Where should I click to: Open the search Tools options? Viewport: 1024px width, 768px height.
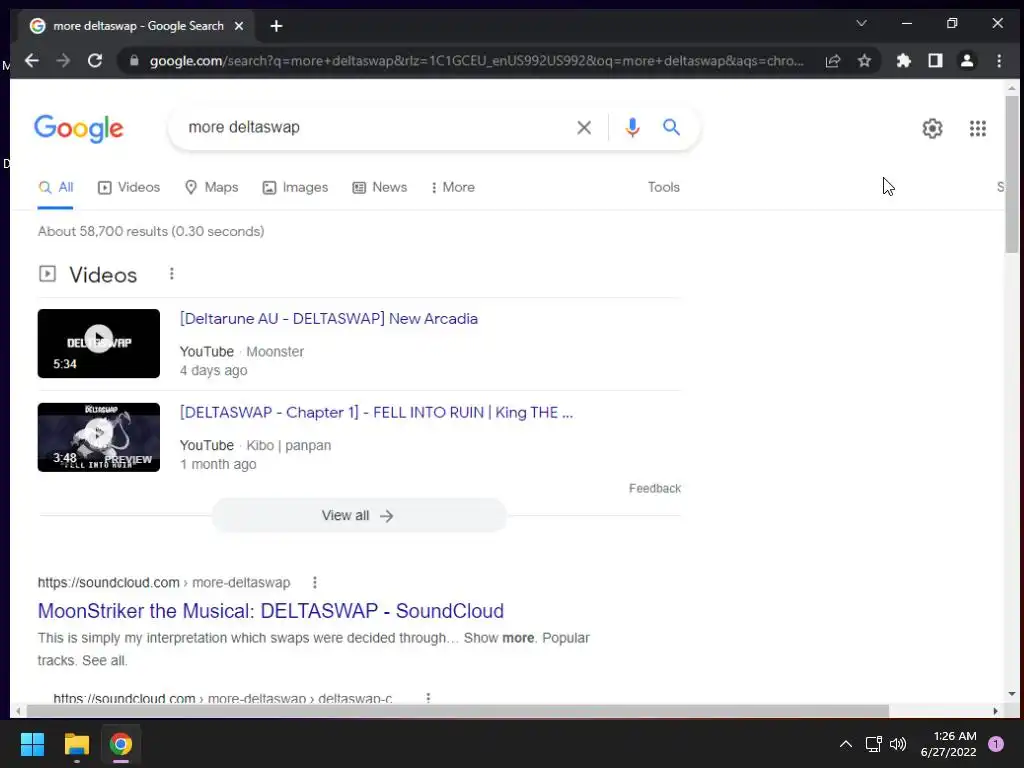[x=664, y=187]
